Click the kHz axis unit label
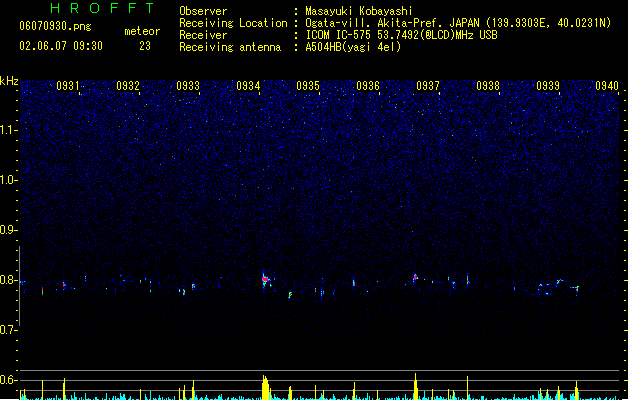 click(9, 81)
